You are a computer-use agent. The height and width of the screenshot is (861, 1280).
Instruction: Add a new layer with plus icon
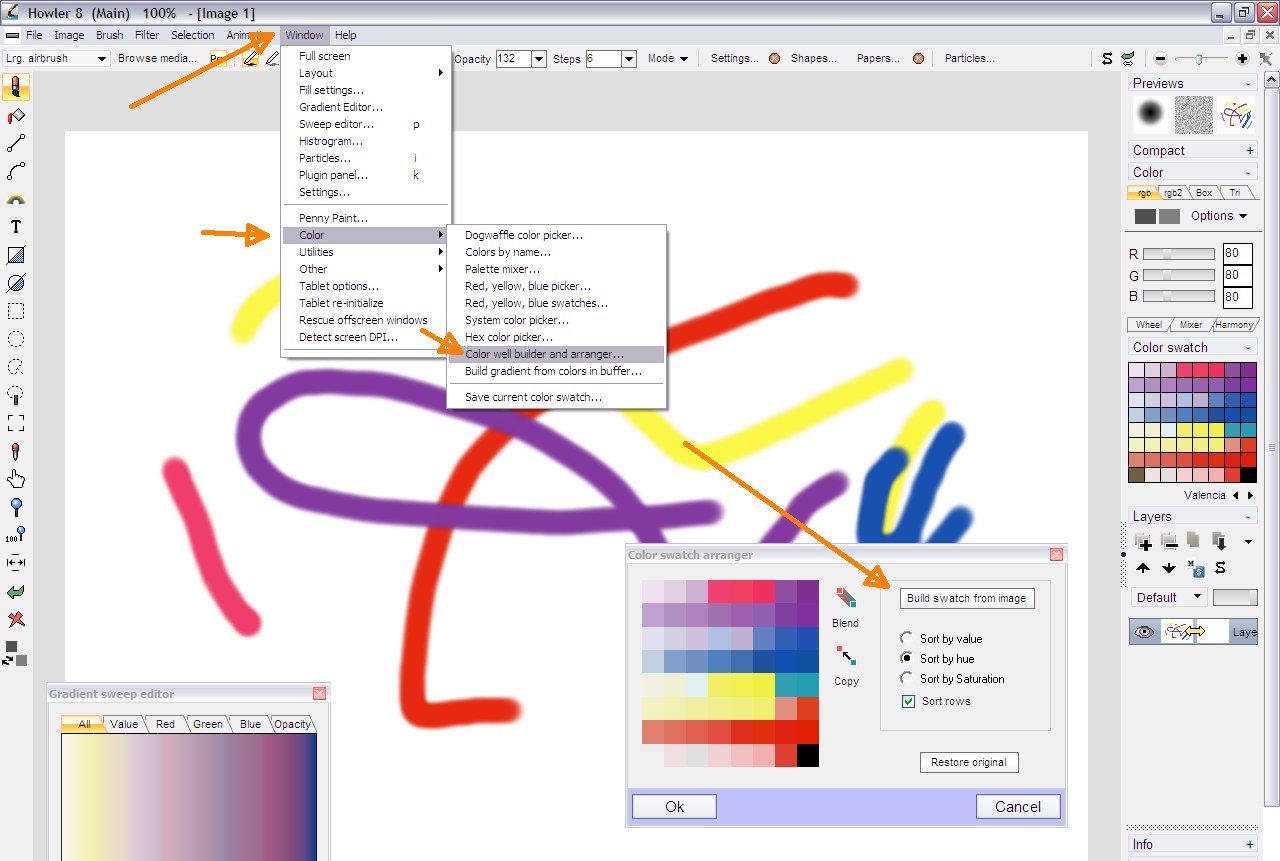tap(1144, 541)
